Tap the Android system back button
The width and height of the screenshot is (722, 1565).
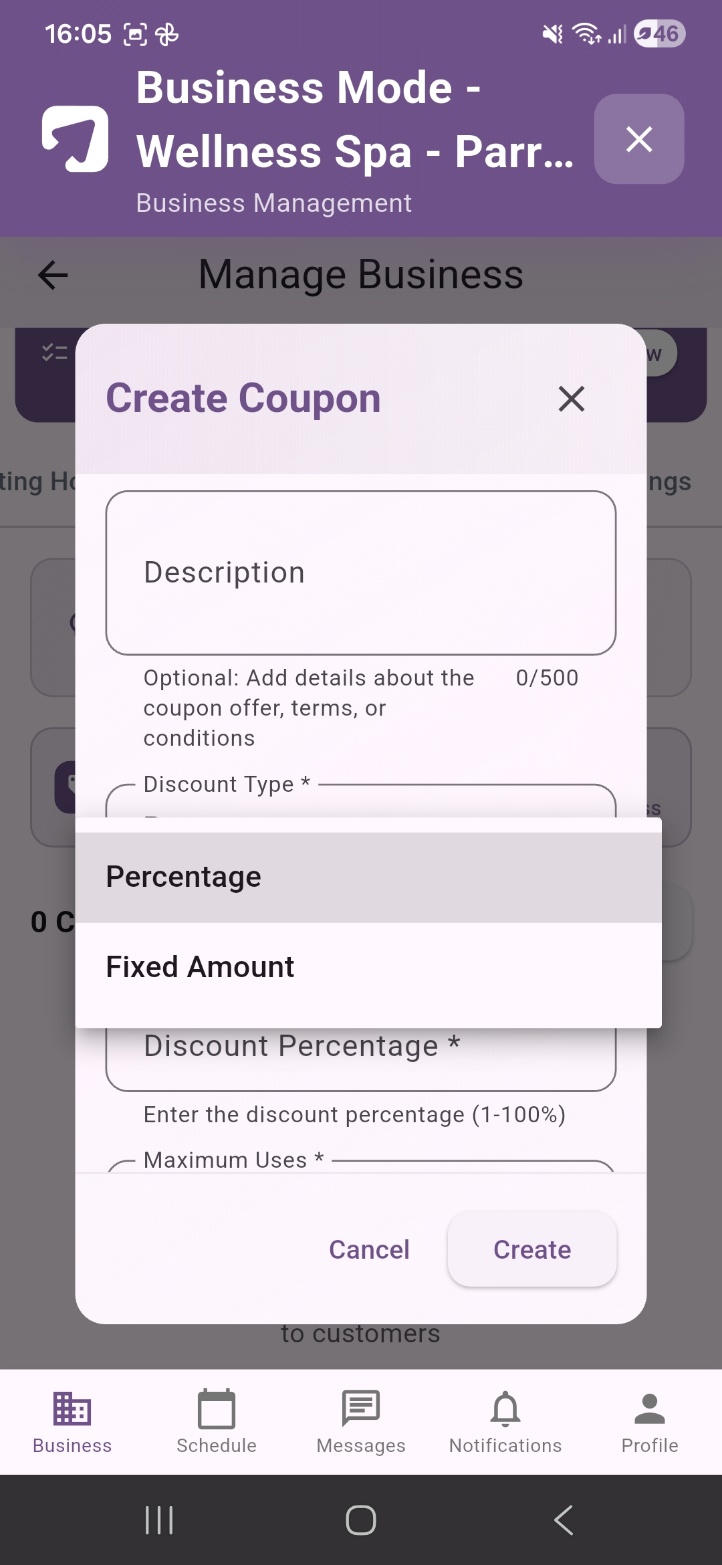coord(563,1520)
